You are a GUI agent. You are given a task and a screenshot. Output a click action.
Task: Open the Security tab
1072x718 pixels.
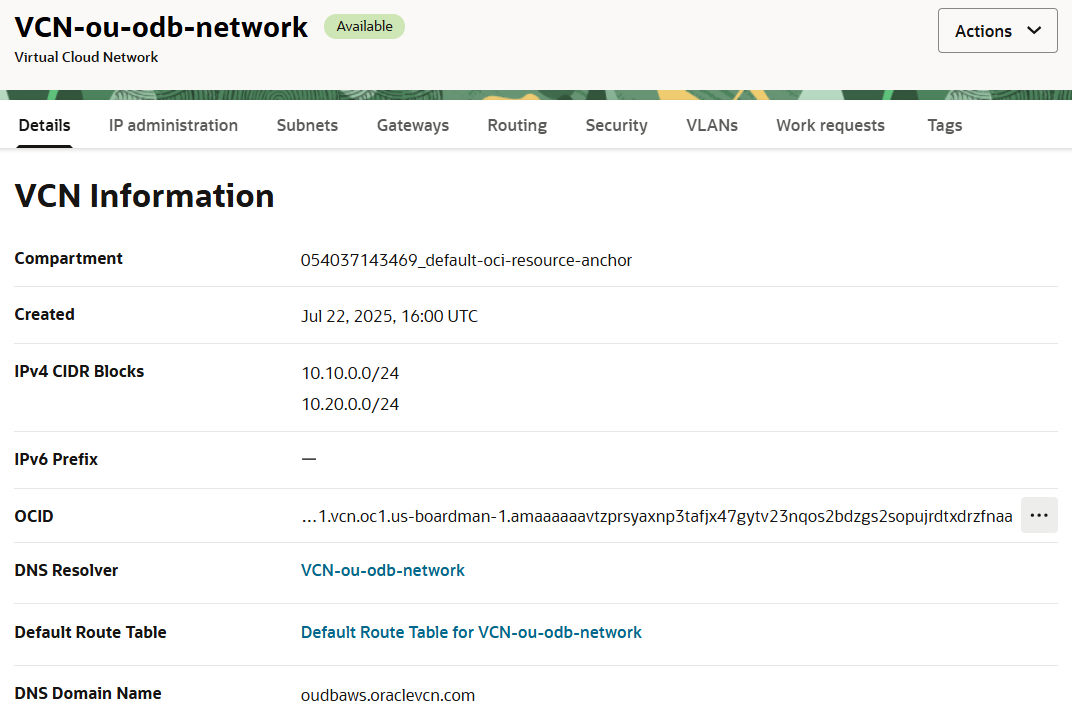pos(616,125)
